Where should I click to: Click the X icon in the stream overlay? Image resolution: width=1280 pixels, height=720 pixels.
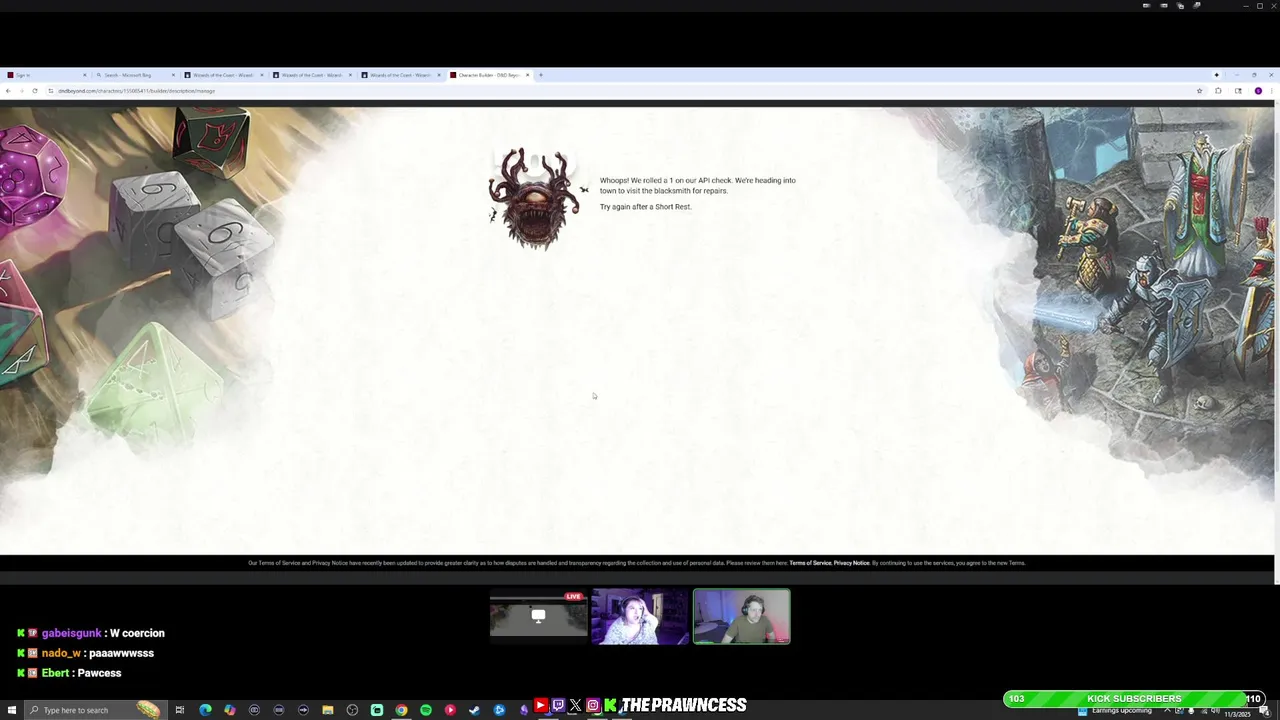[575, 705]
